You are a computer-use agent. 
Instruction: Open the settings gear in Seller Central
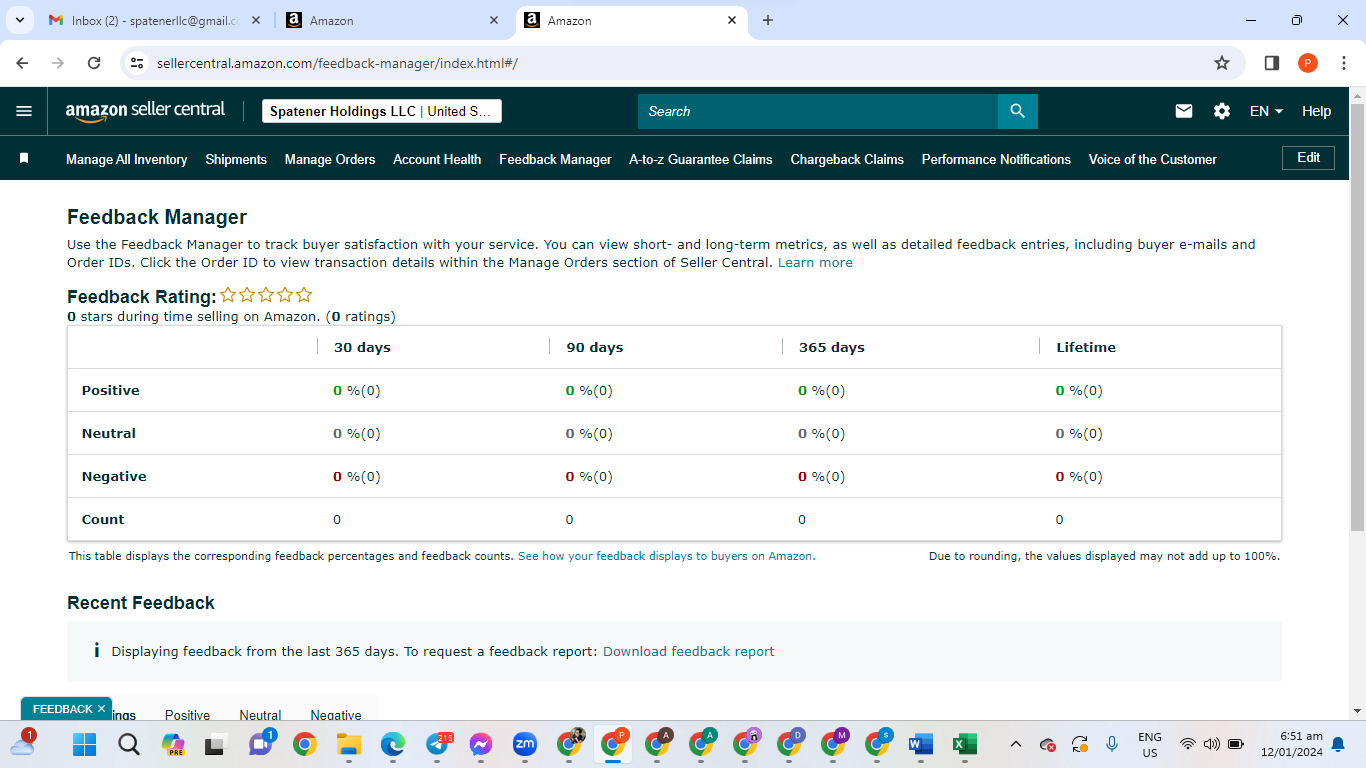pos(1222,111)
